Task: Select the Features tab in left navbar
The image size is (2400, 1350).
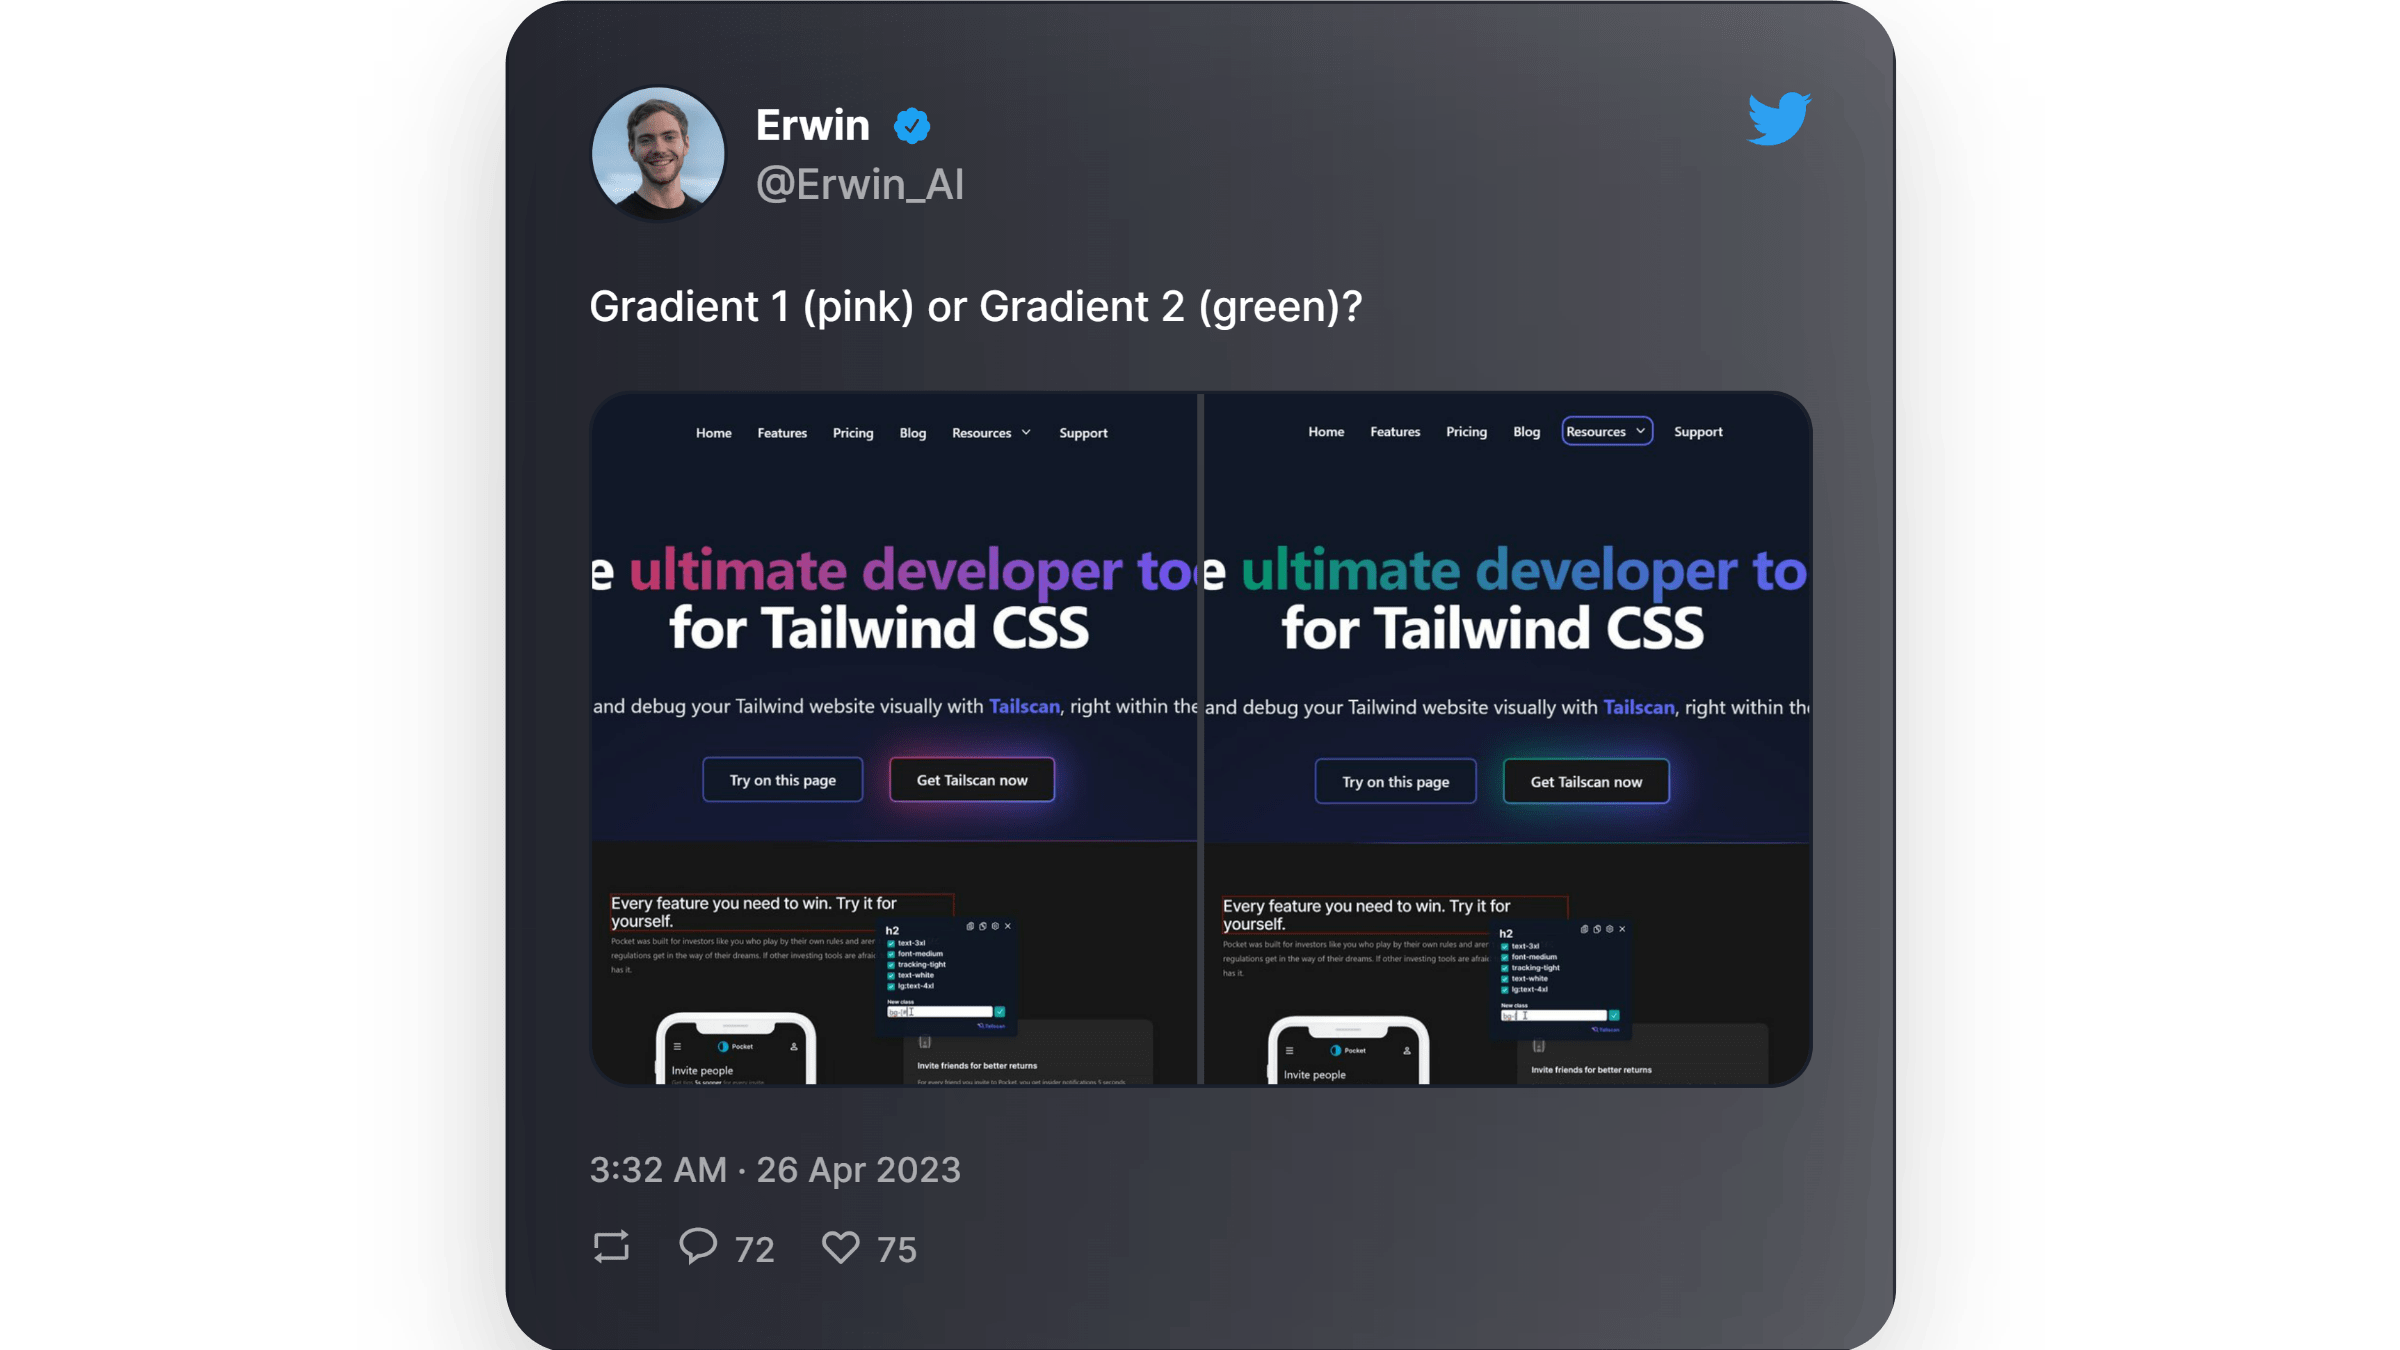Action: [781, 432]
